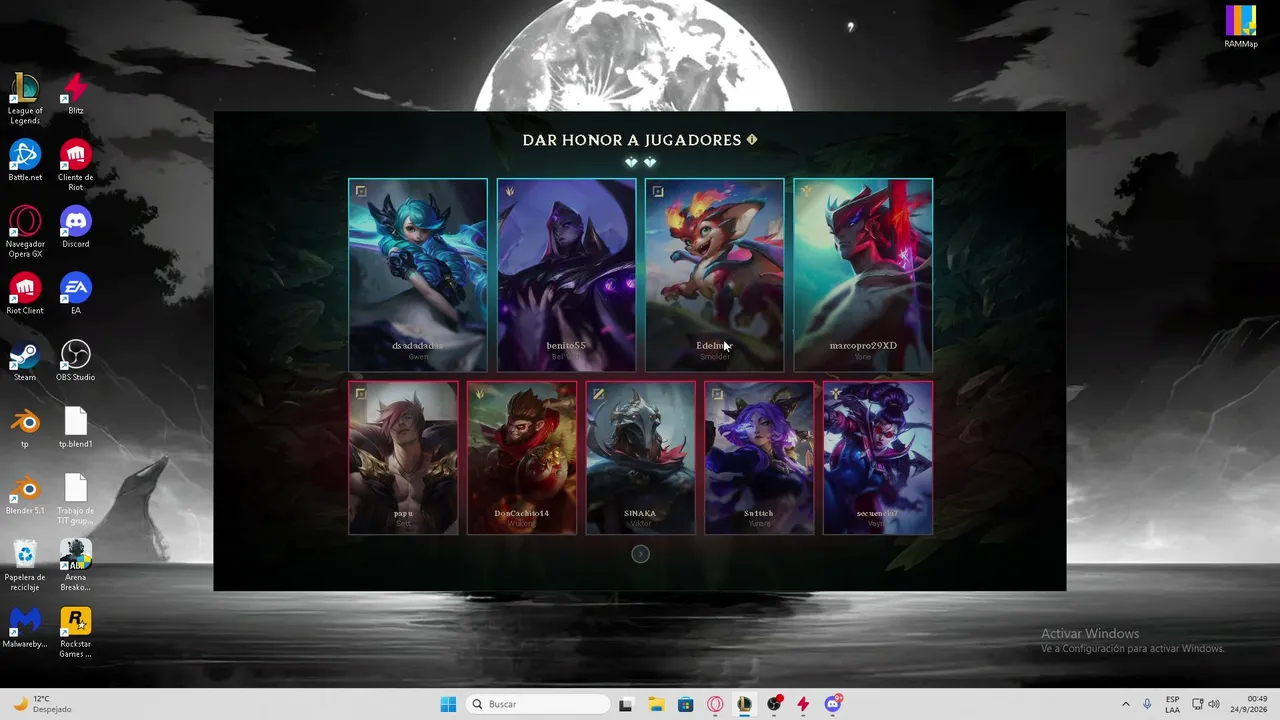This screenshot has height=720, width=1280.
Task: Open File Explorer from the taskbar
Action: pos(656,704)
